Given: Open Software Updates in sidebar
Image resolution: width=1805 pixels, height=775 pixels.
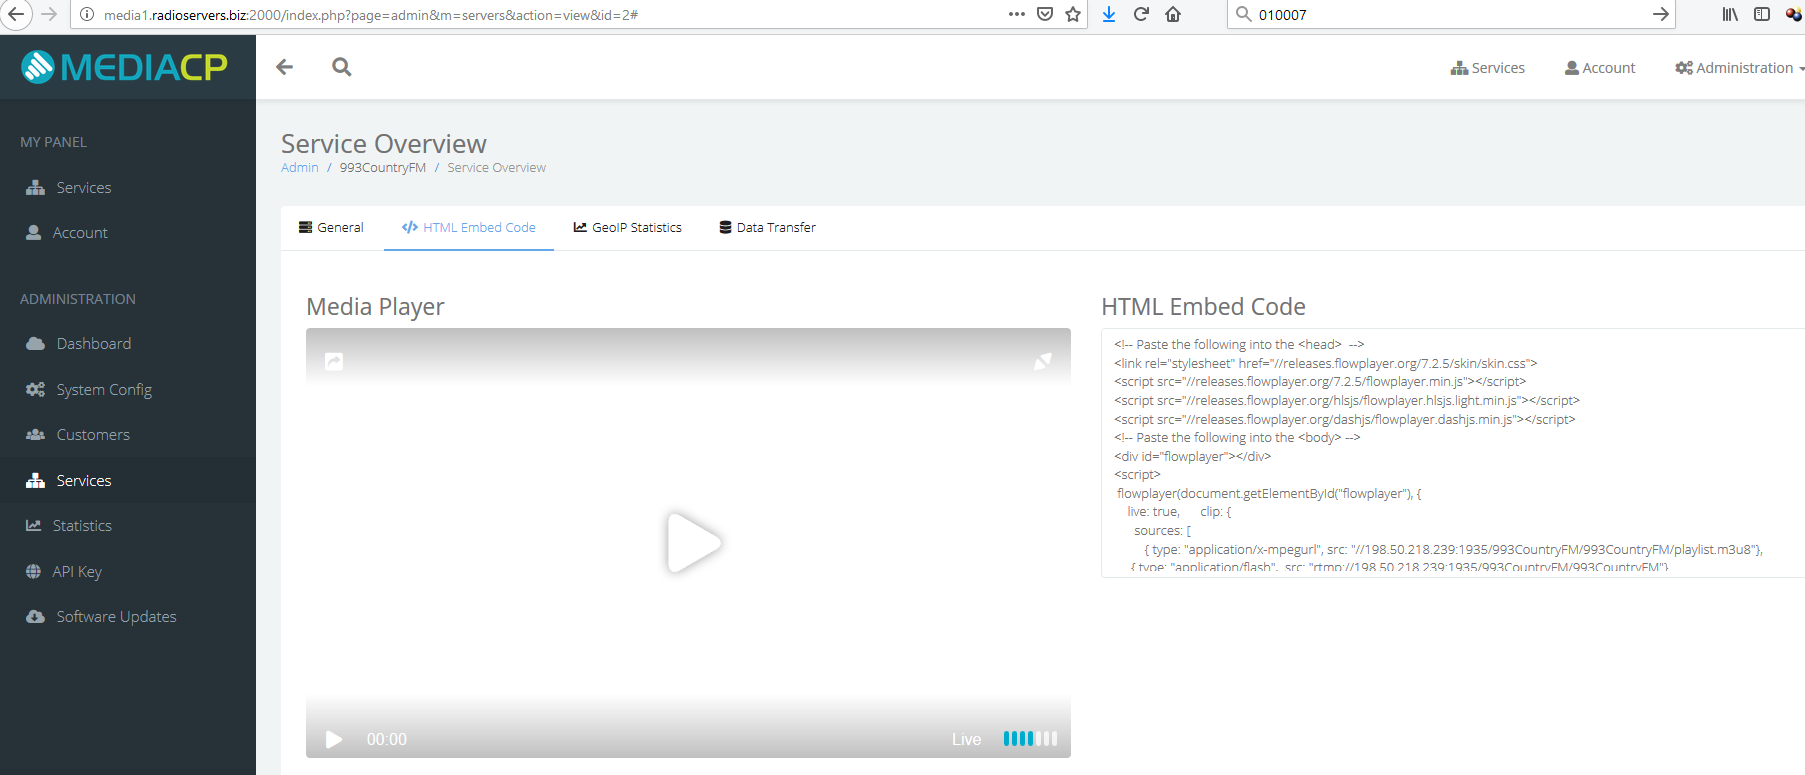Looking at the screenshot, I should [115, 617].
